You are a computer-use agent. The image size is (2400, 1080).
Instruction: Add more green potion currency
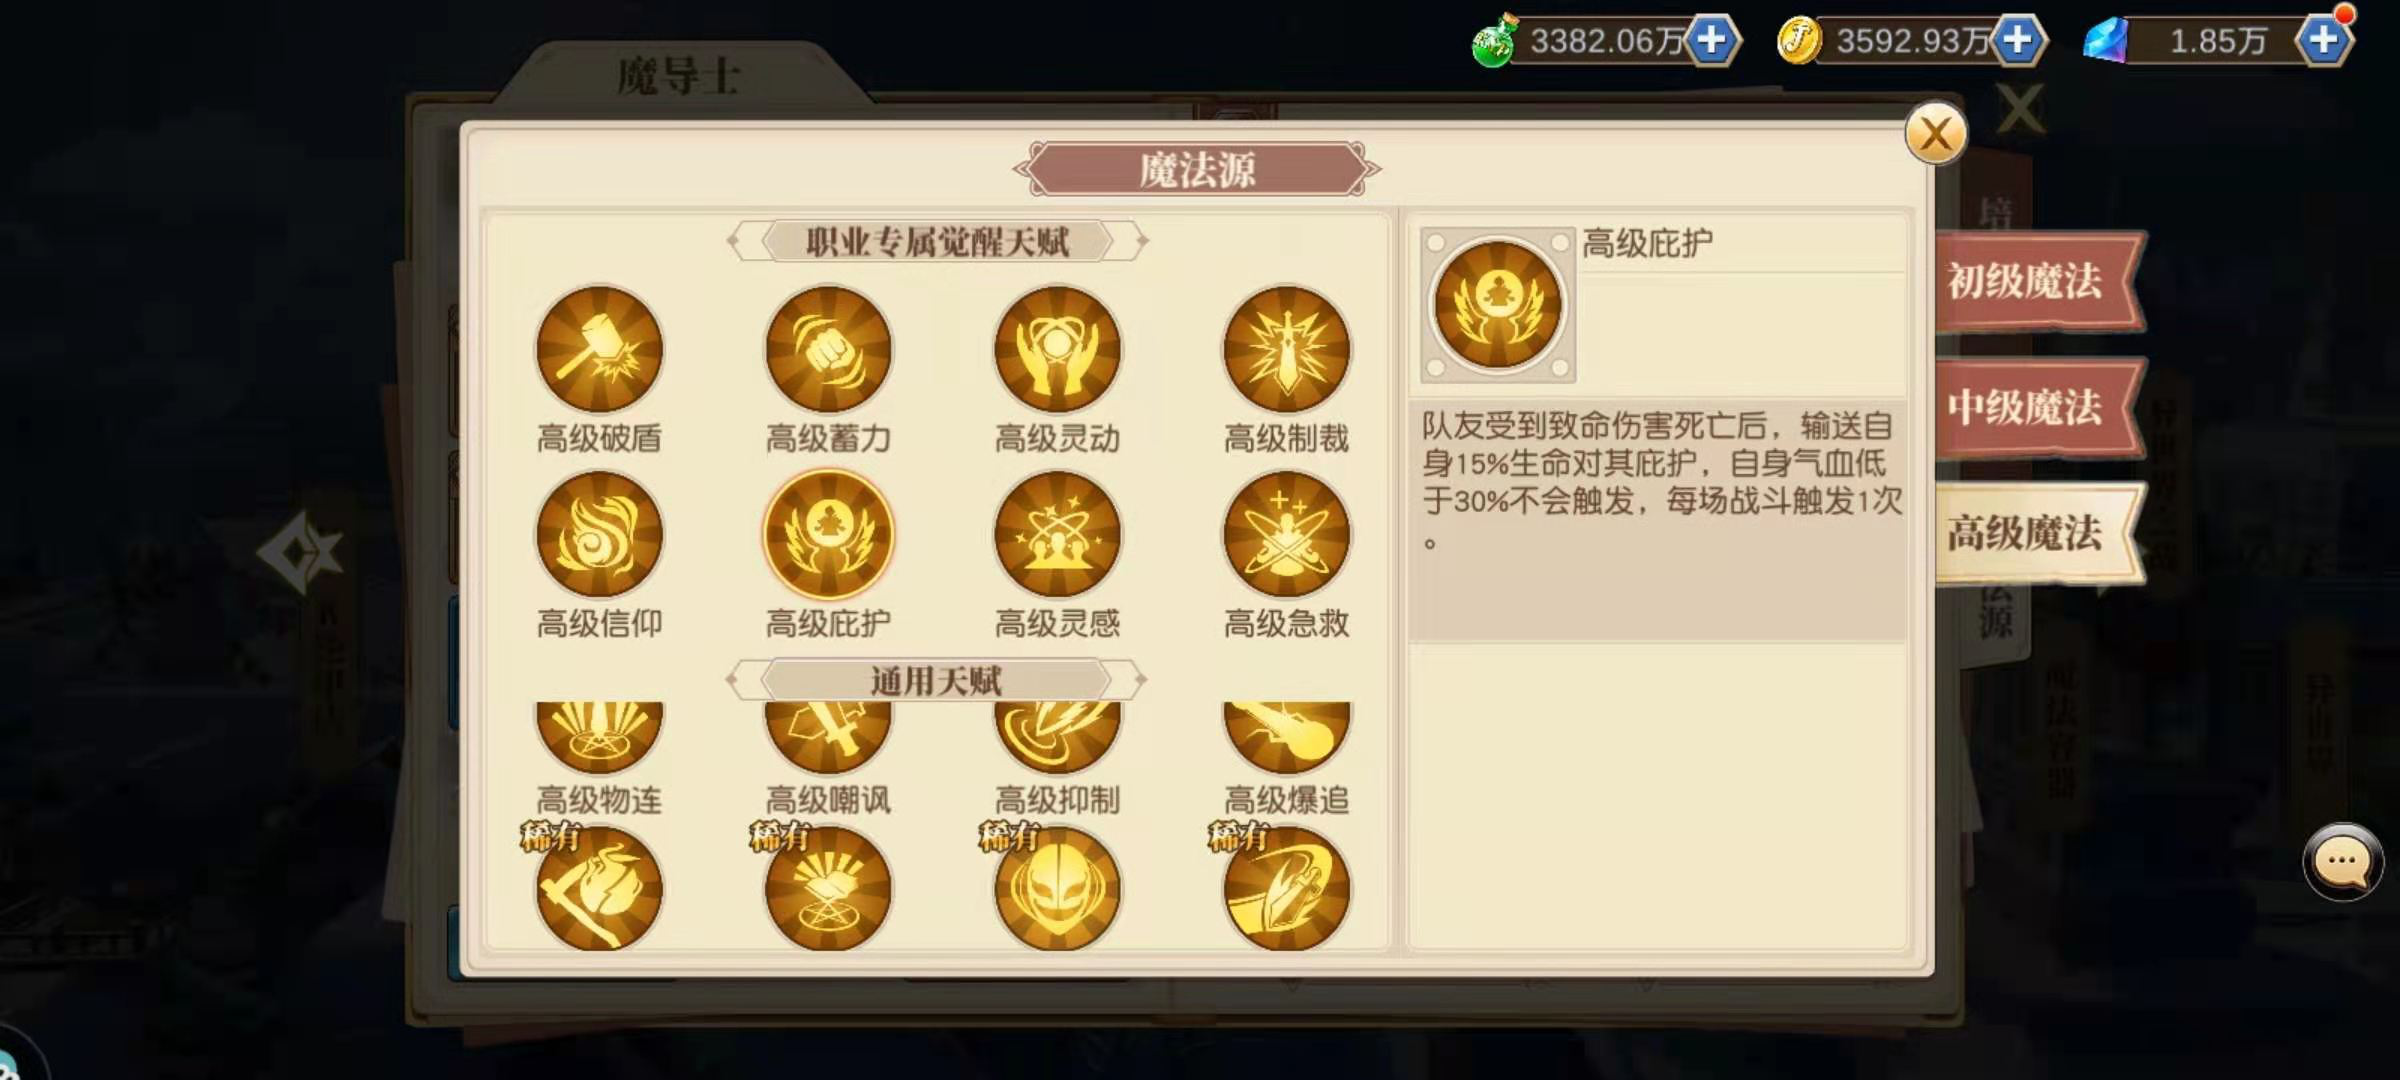click(x=1713, y=41)
